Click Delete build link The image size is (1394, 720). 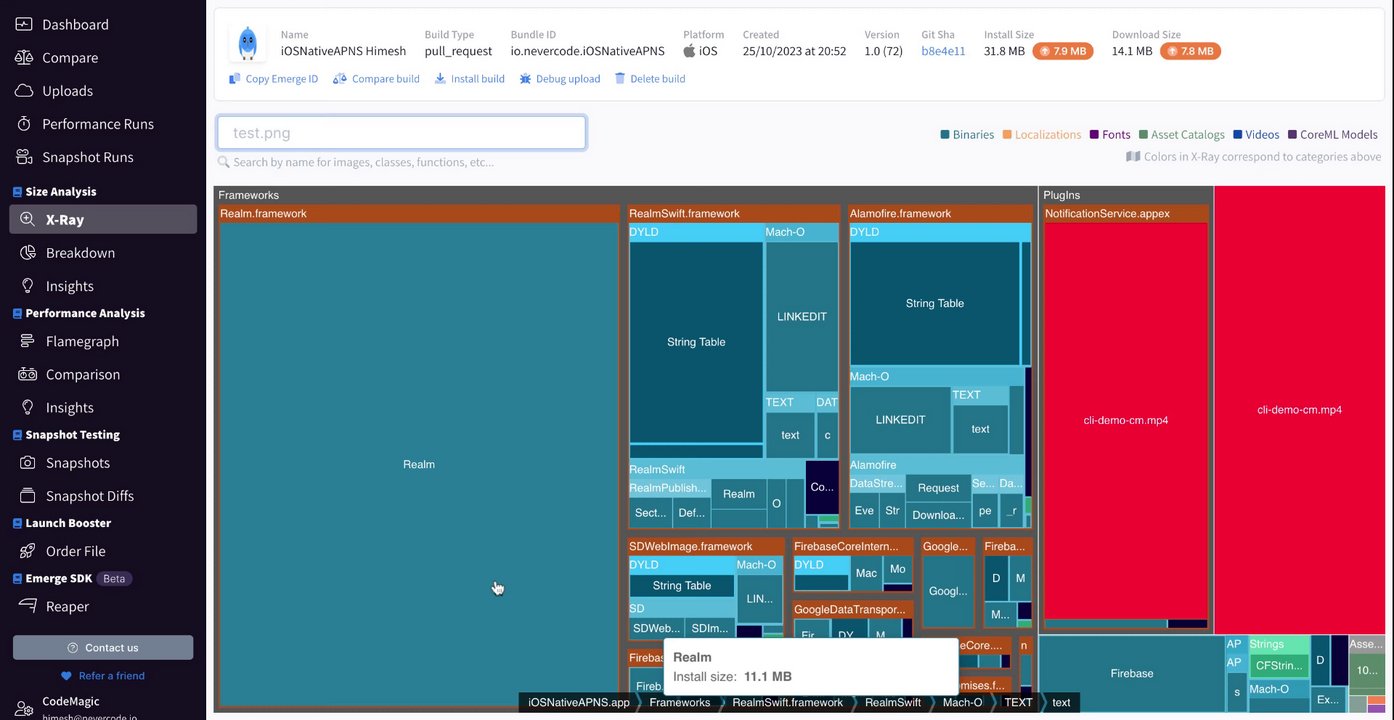(x=649, y=79)
